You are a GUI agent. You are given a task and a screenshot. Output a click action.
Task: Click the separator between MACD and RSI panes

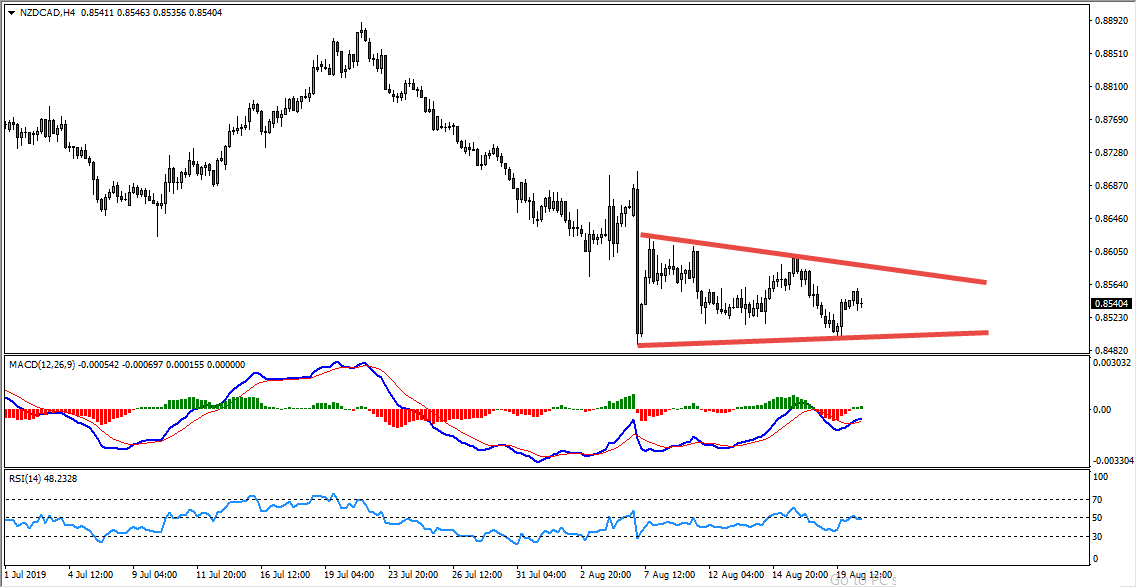coord(545,468)
